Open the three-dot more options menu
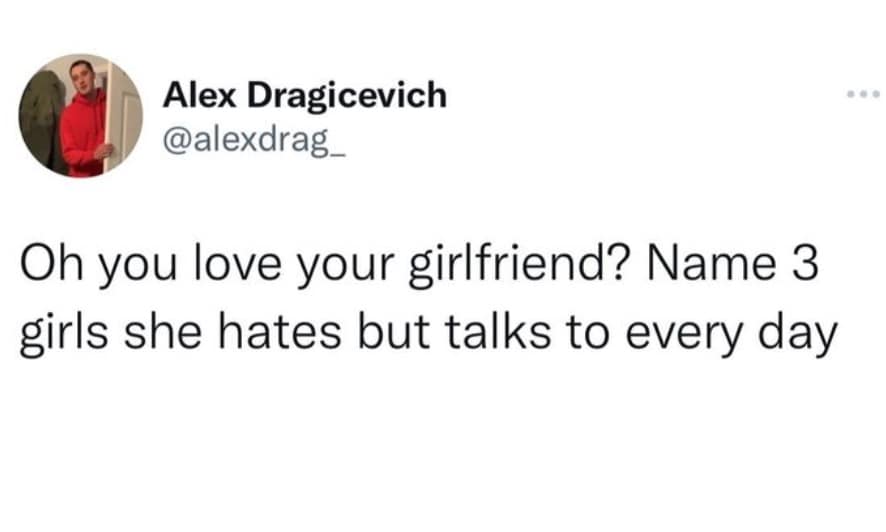 pos(861,97)
